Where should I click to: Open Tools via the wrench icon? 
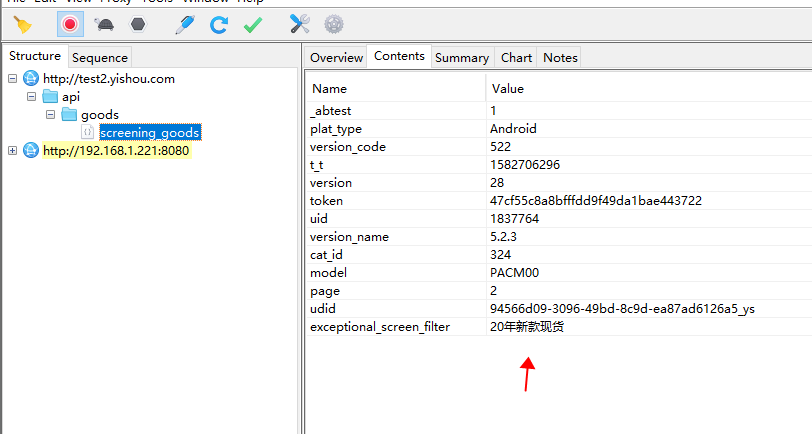tap(300, 24)
